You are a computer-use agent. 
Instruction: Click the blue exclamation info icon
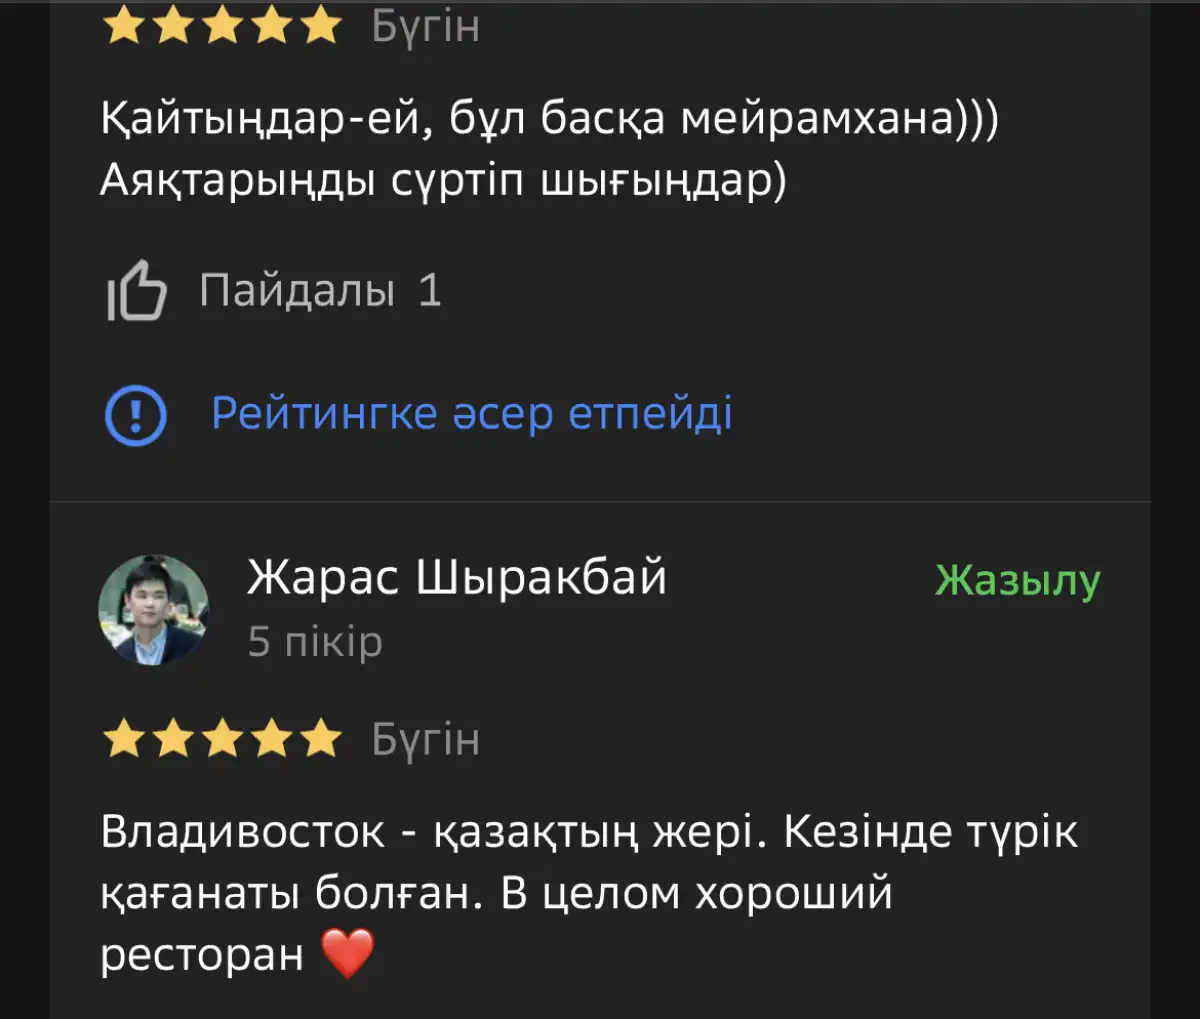(x=136, y=414)
